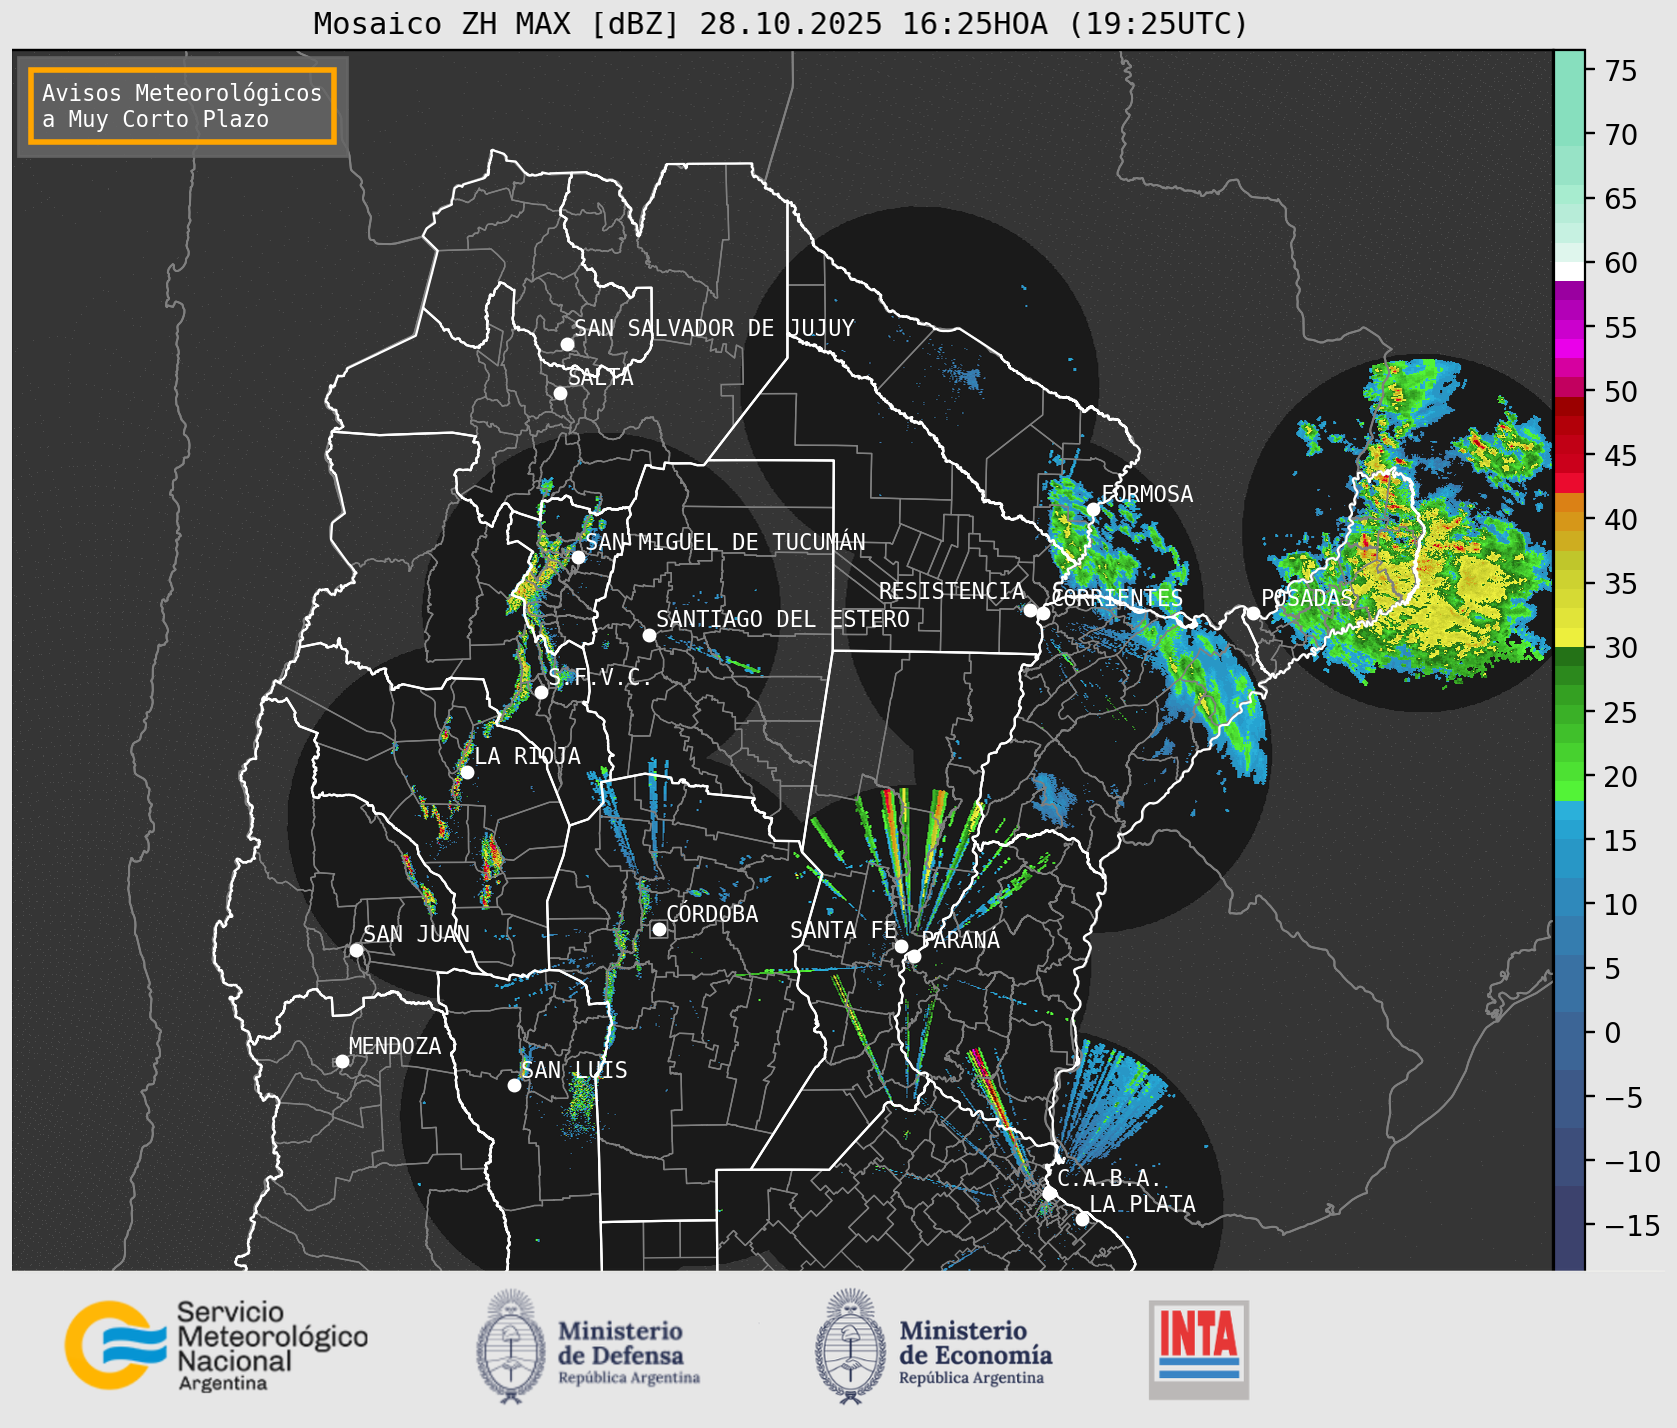The image size is (1677, 1428).
Task: Click the red INTA logo
Action: pos(1199,1349)
